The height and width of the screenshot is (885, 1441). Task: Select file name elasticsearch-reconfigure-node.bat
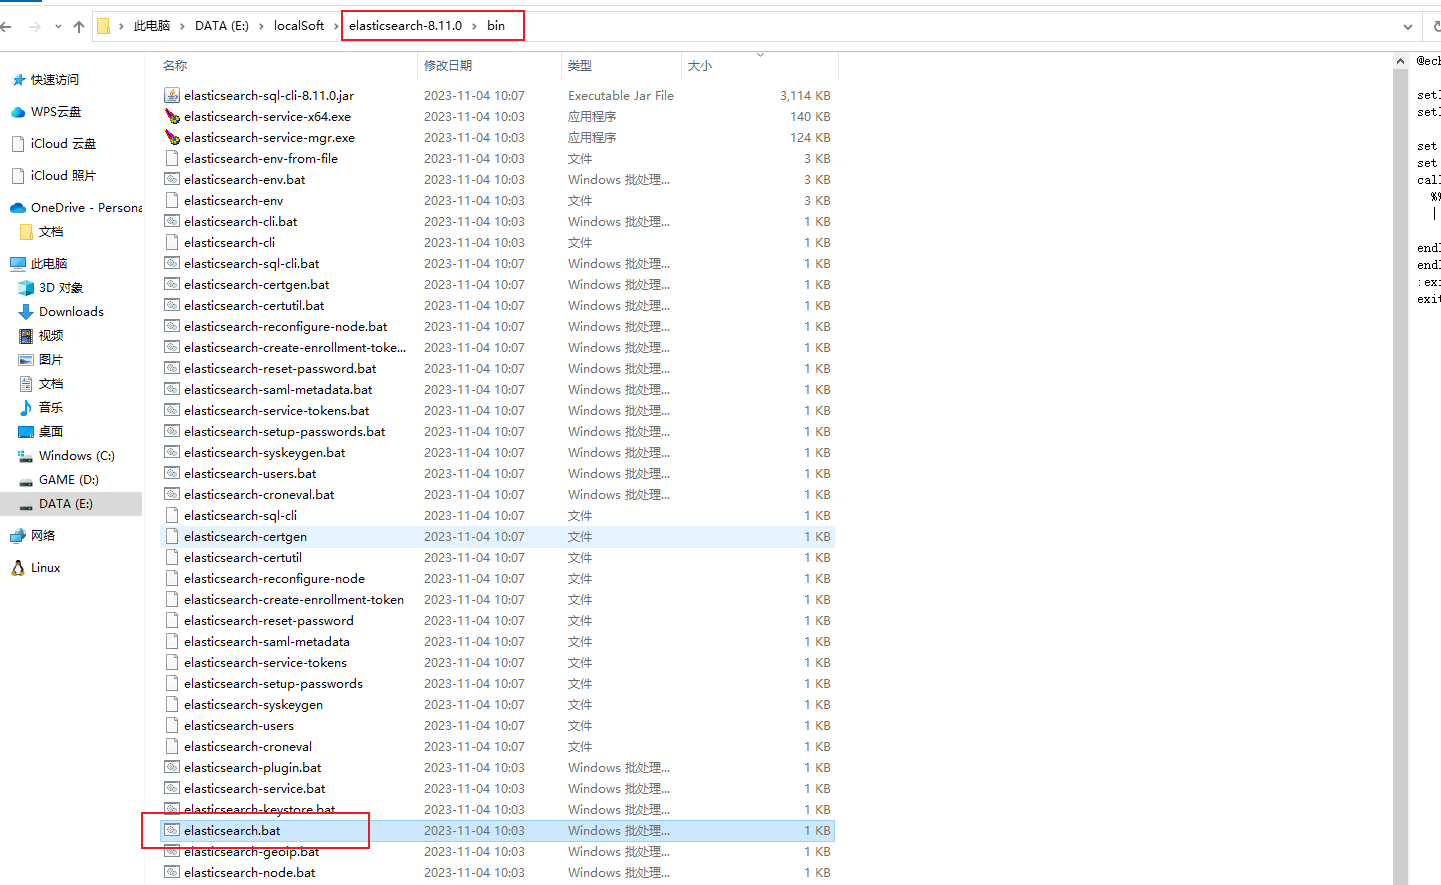[x=286, y=327]
